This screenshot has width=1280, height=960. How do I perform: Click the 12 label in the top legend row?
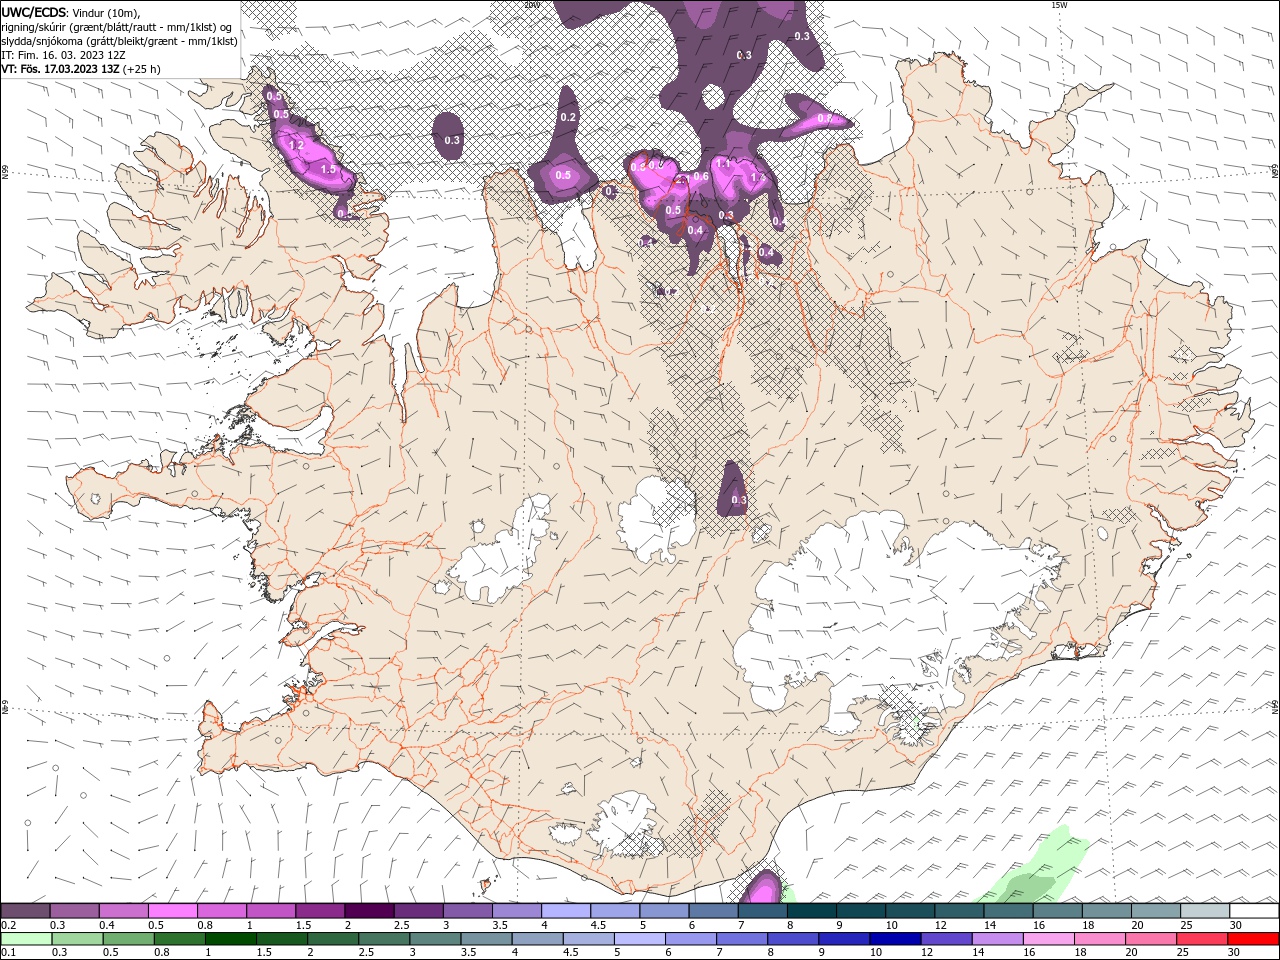[x=941, y=925]
